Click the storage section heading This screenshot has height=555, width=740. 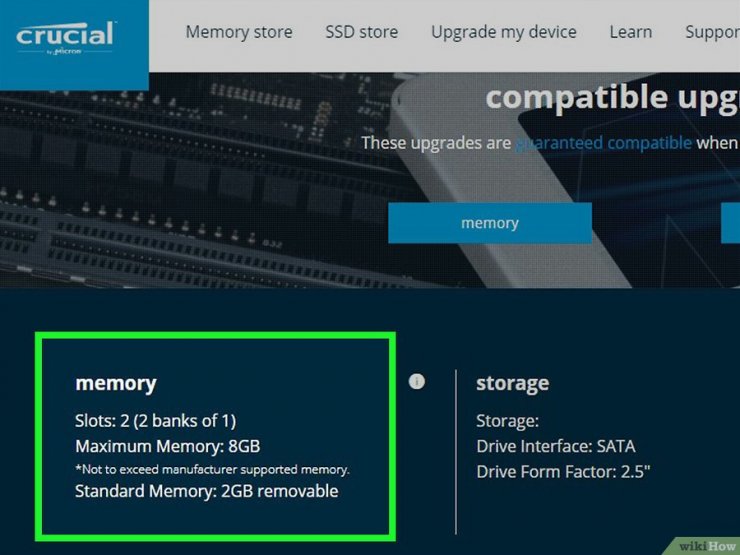(x=513, y=383)
